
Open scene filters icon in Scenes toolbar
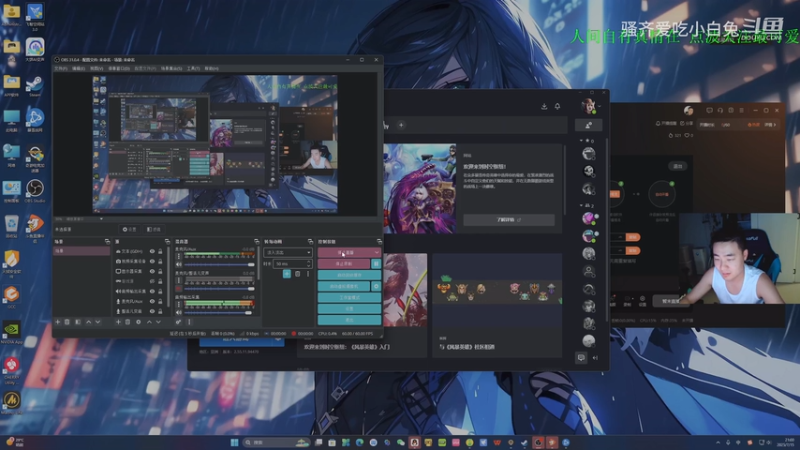78,322
